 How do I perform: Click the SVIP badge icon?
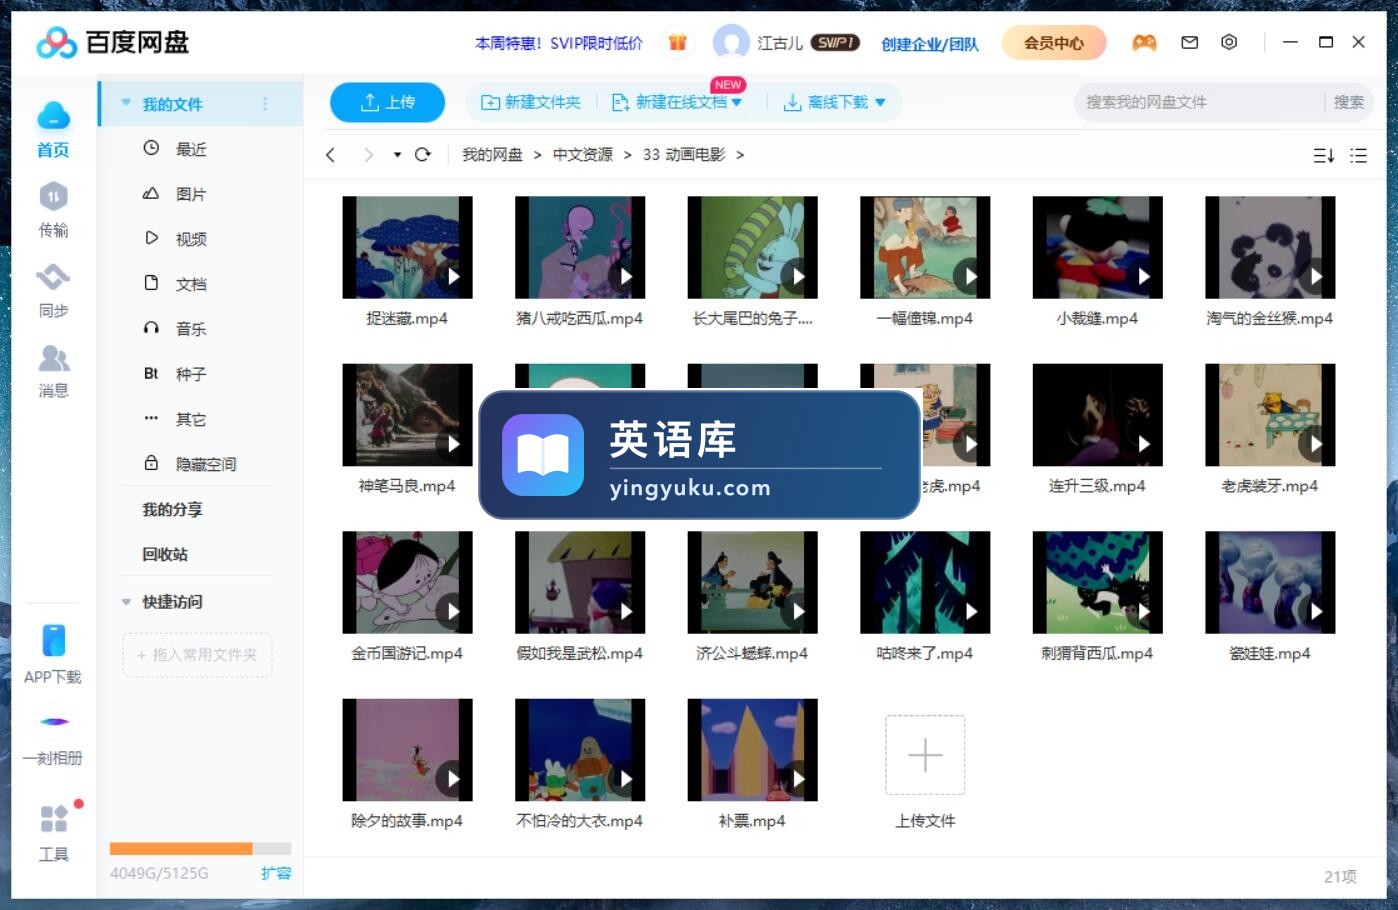point(835,42)
